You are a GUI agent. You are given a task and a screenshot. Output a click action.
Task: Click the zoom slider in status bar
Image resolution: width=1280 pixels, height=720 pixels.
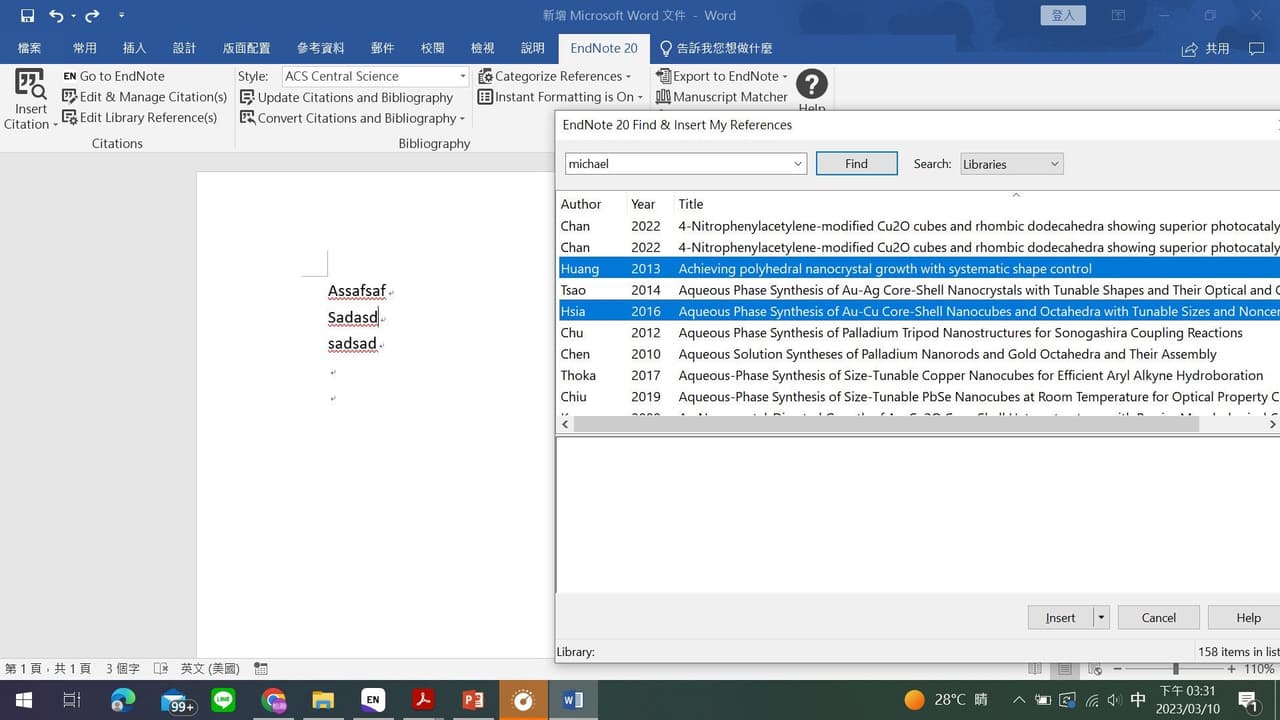click(x=1175, y=669)
